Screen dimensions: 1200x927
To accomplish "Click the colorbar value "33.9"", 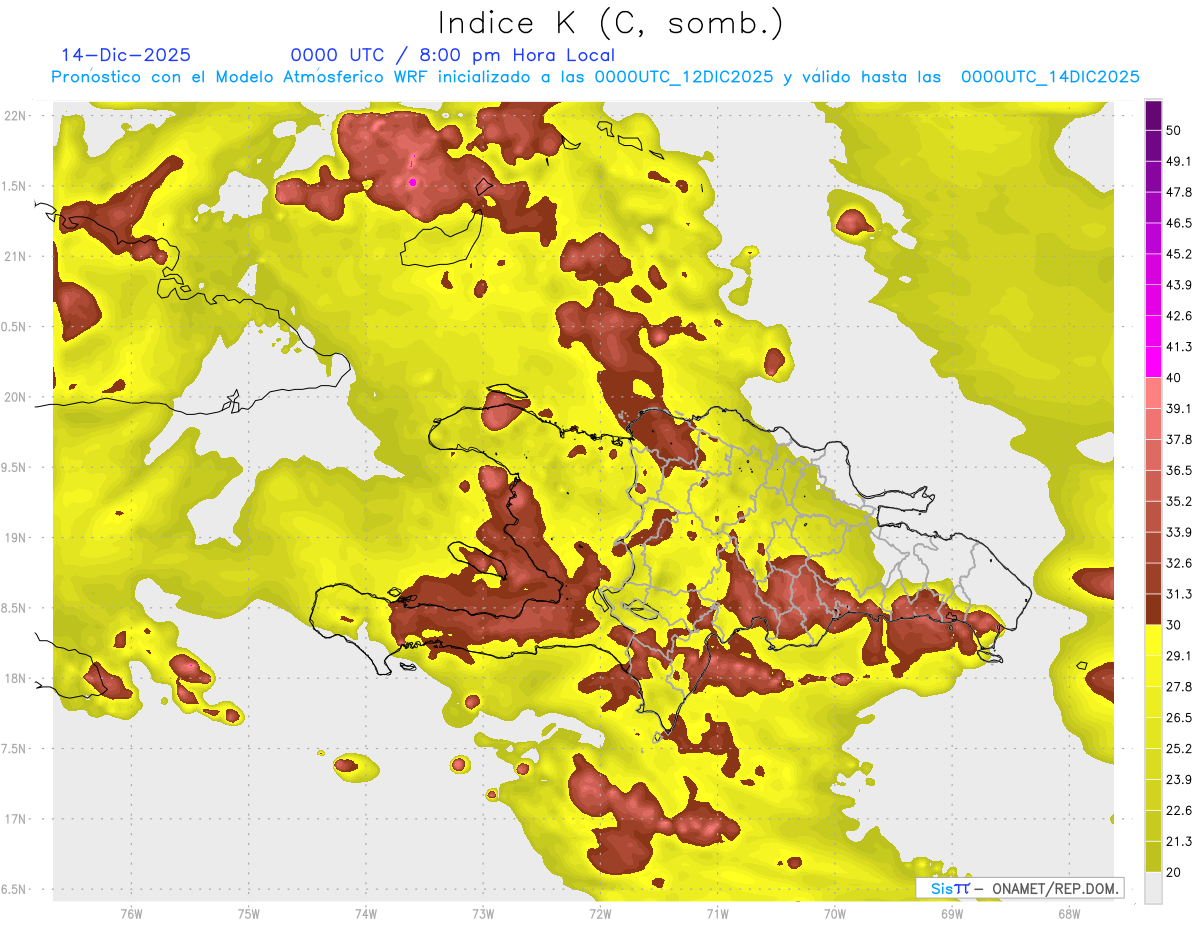I will 1179,532.
